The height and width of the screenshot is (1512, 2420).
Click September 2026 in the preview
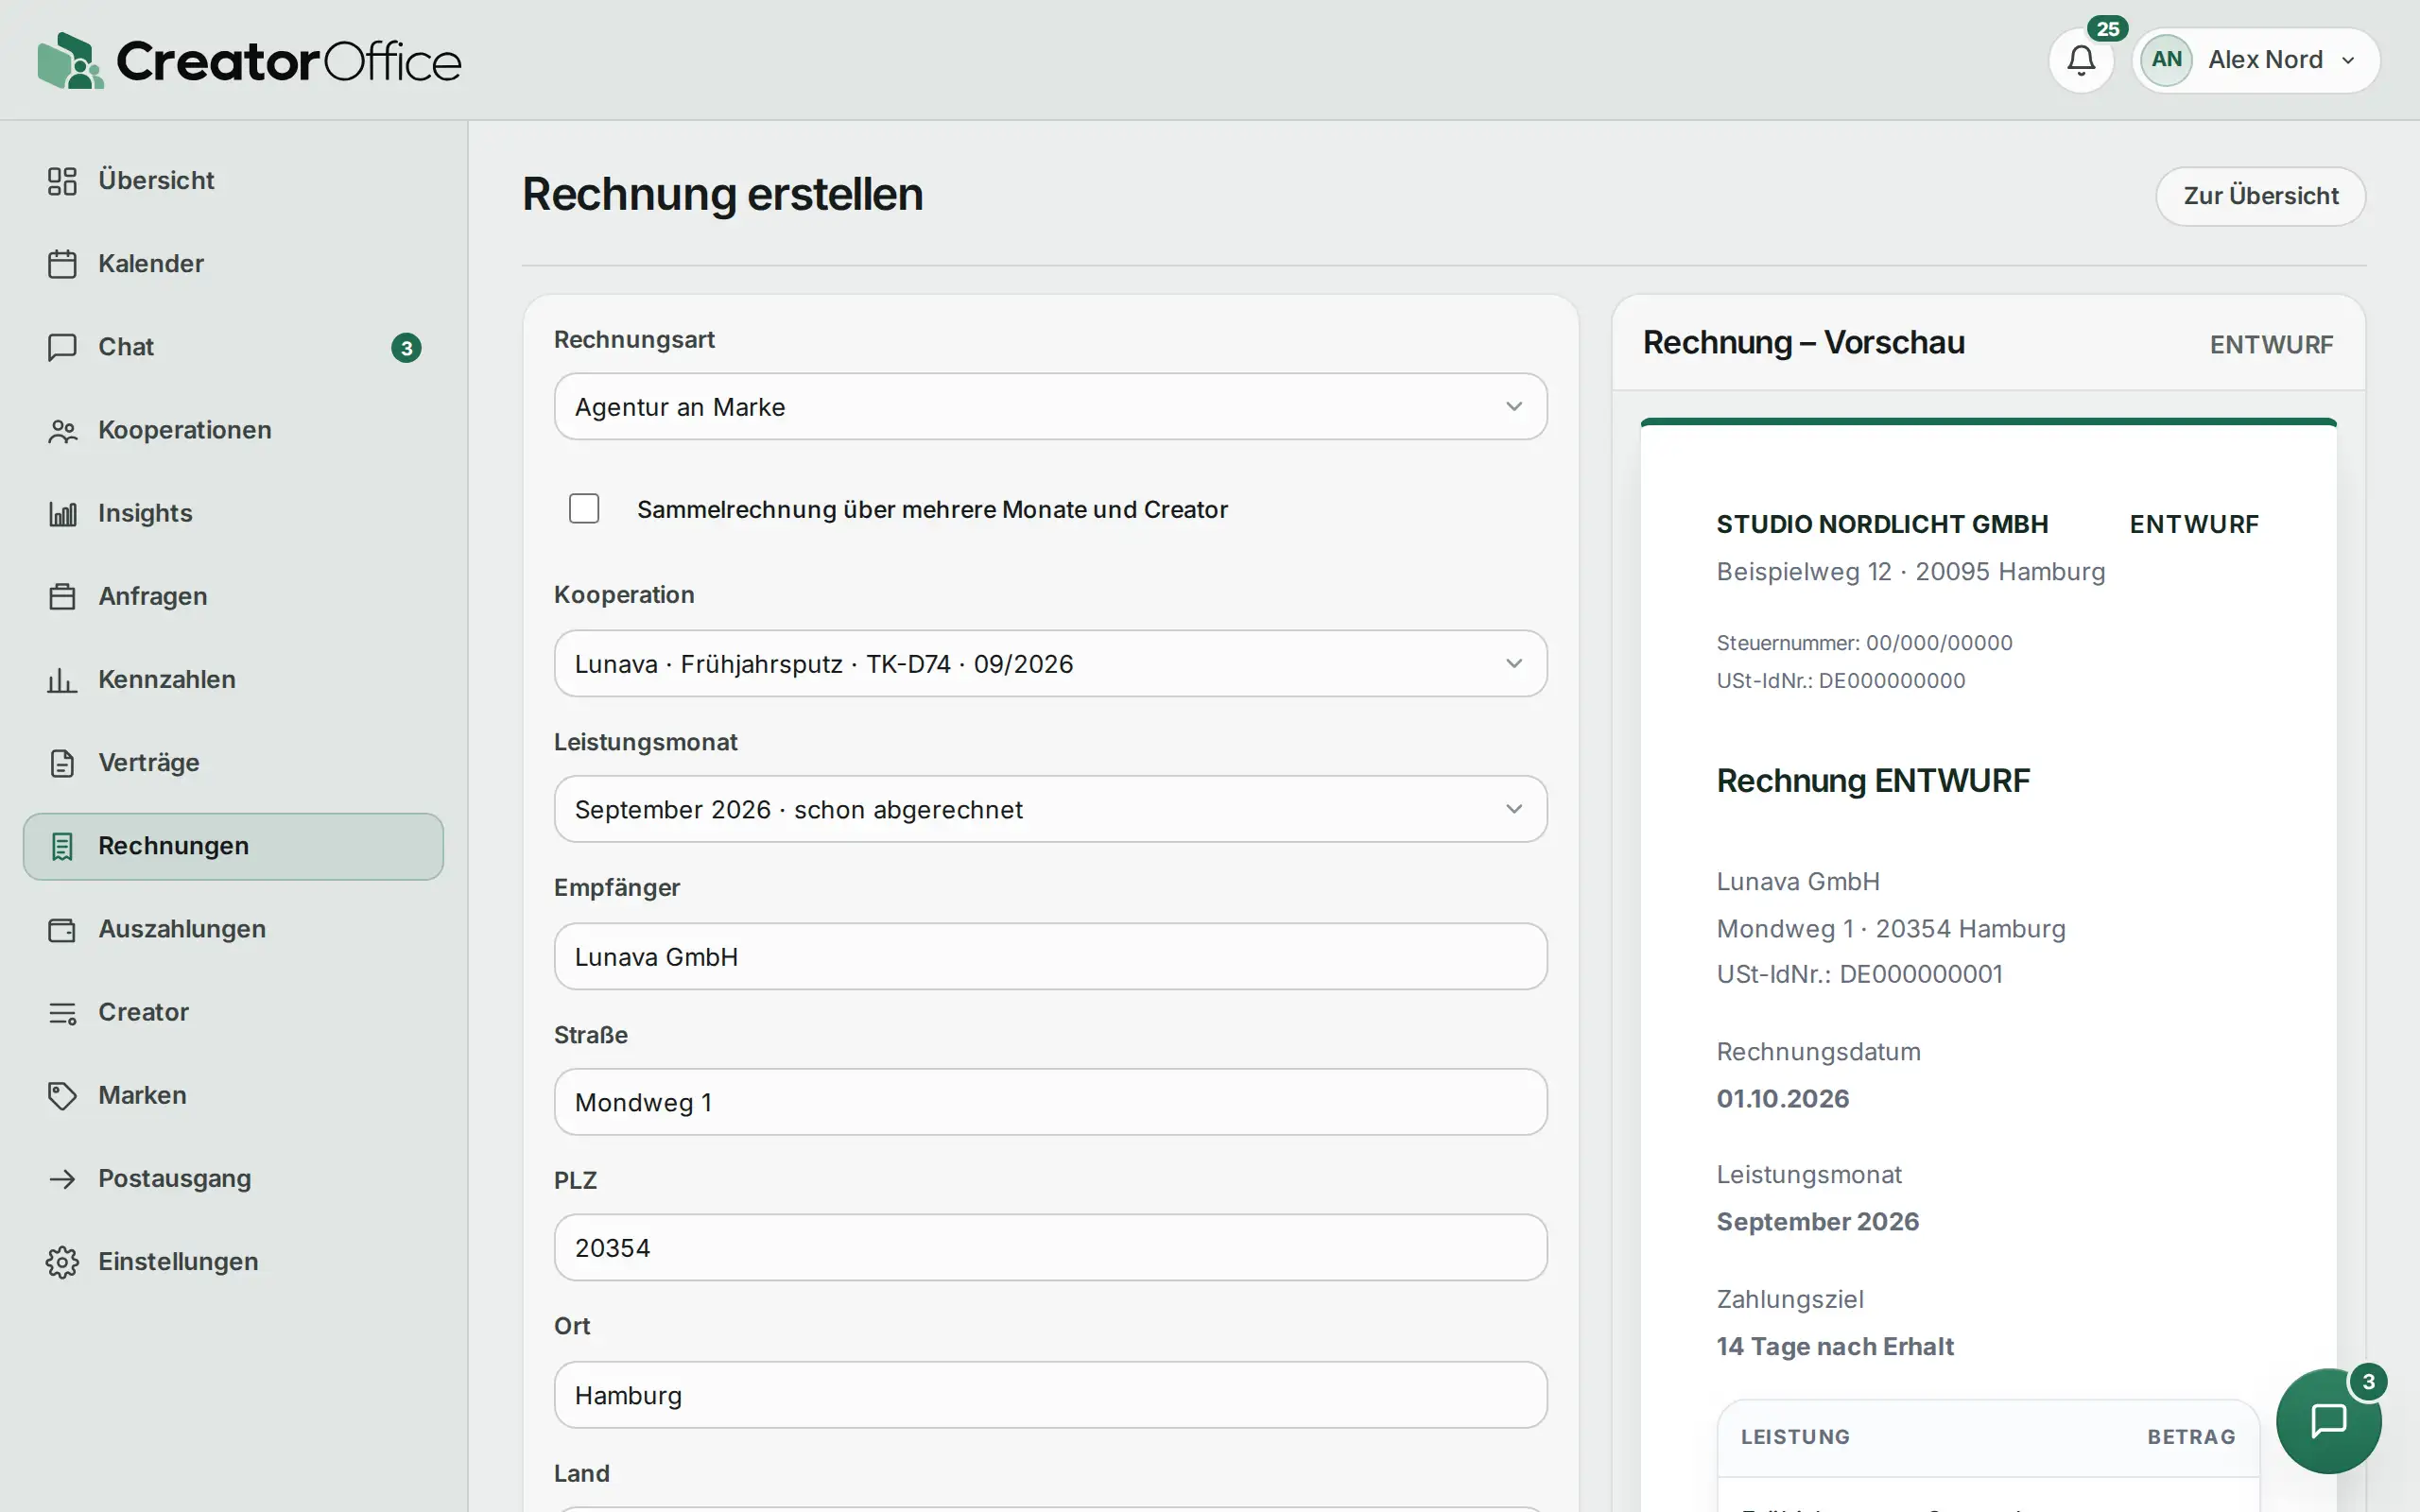coord(1817,1222)
